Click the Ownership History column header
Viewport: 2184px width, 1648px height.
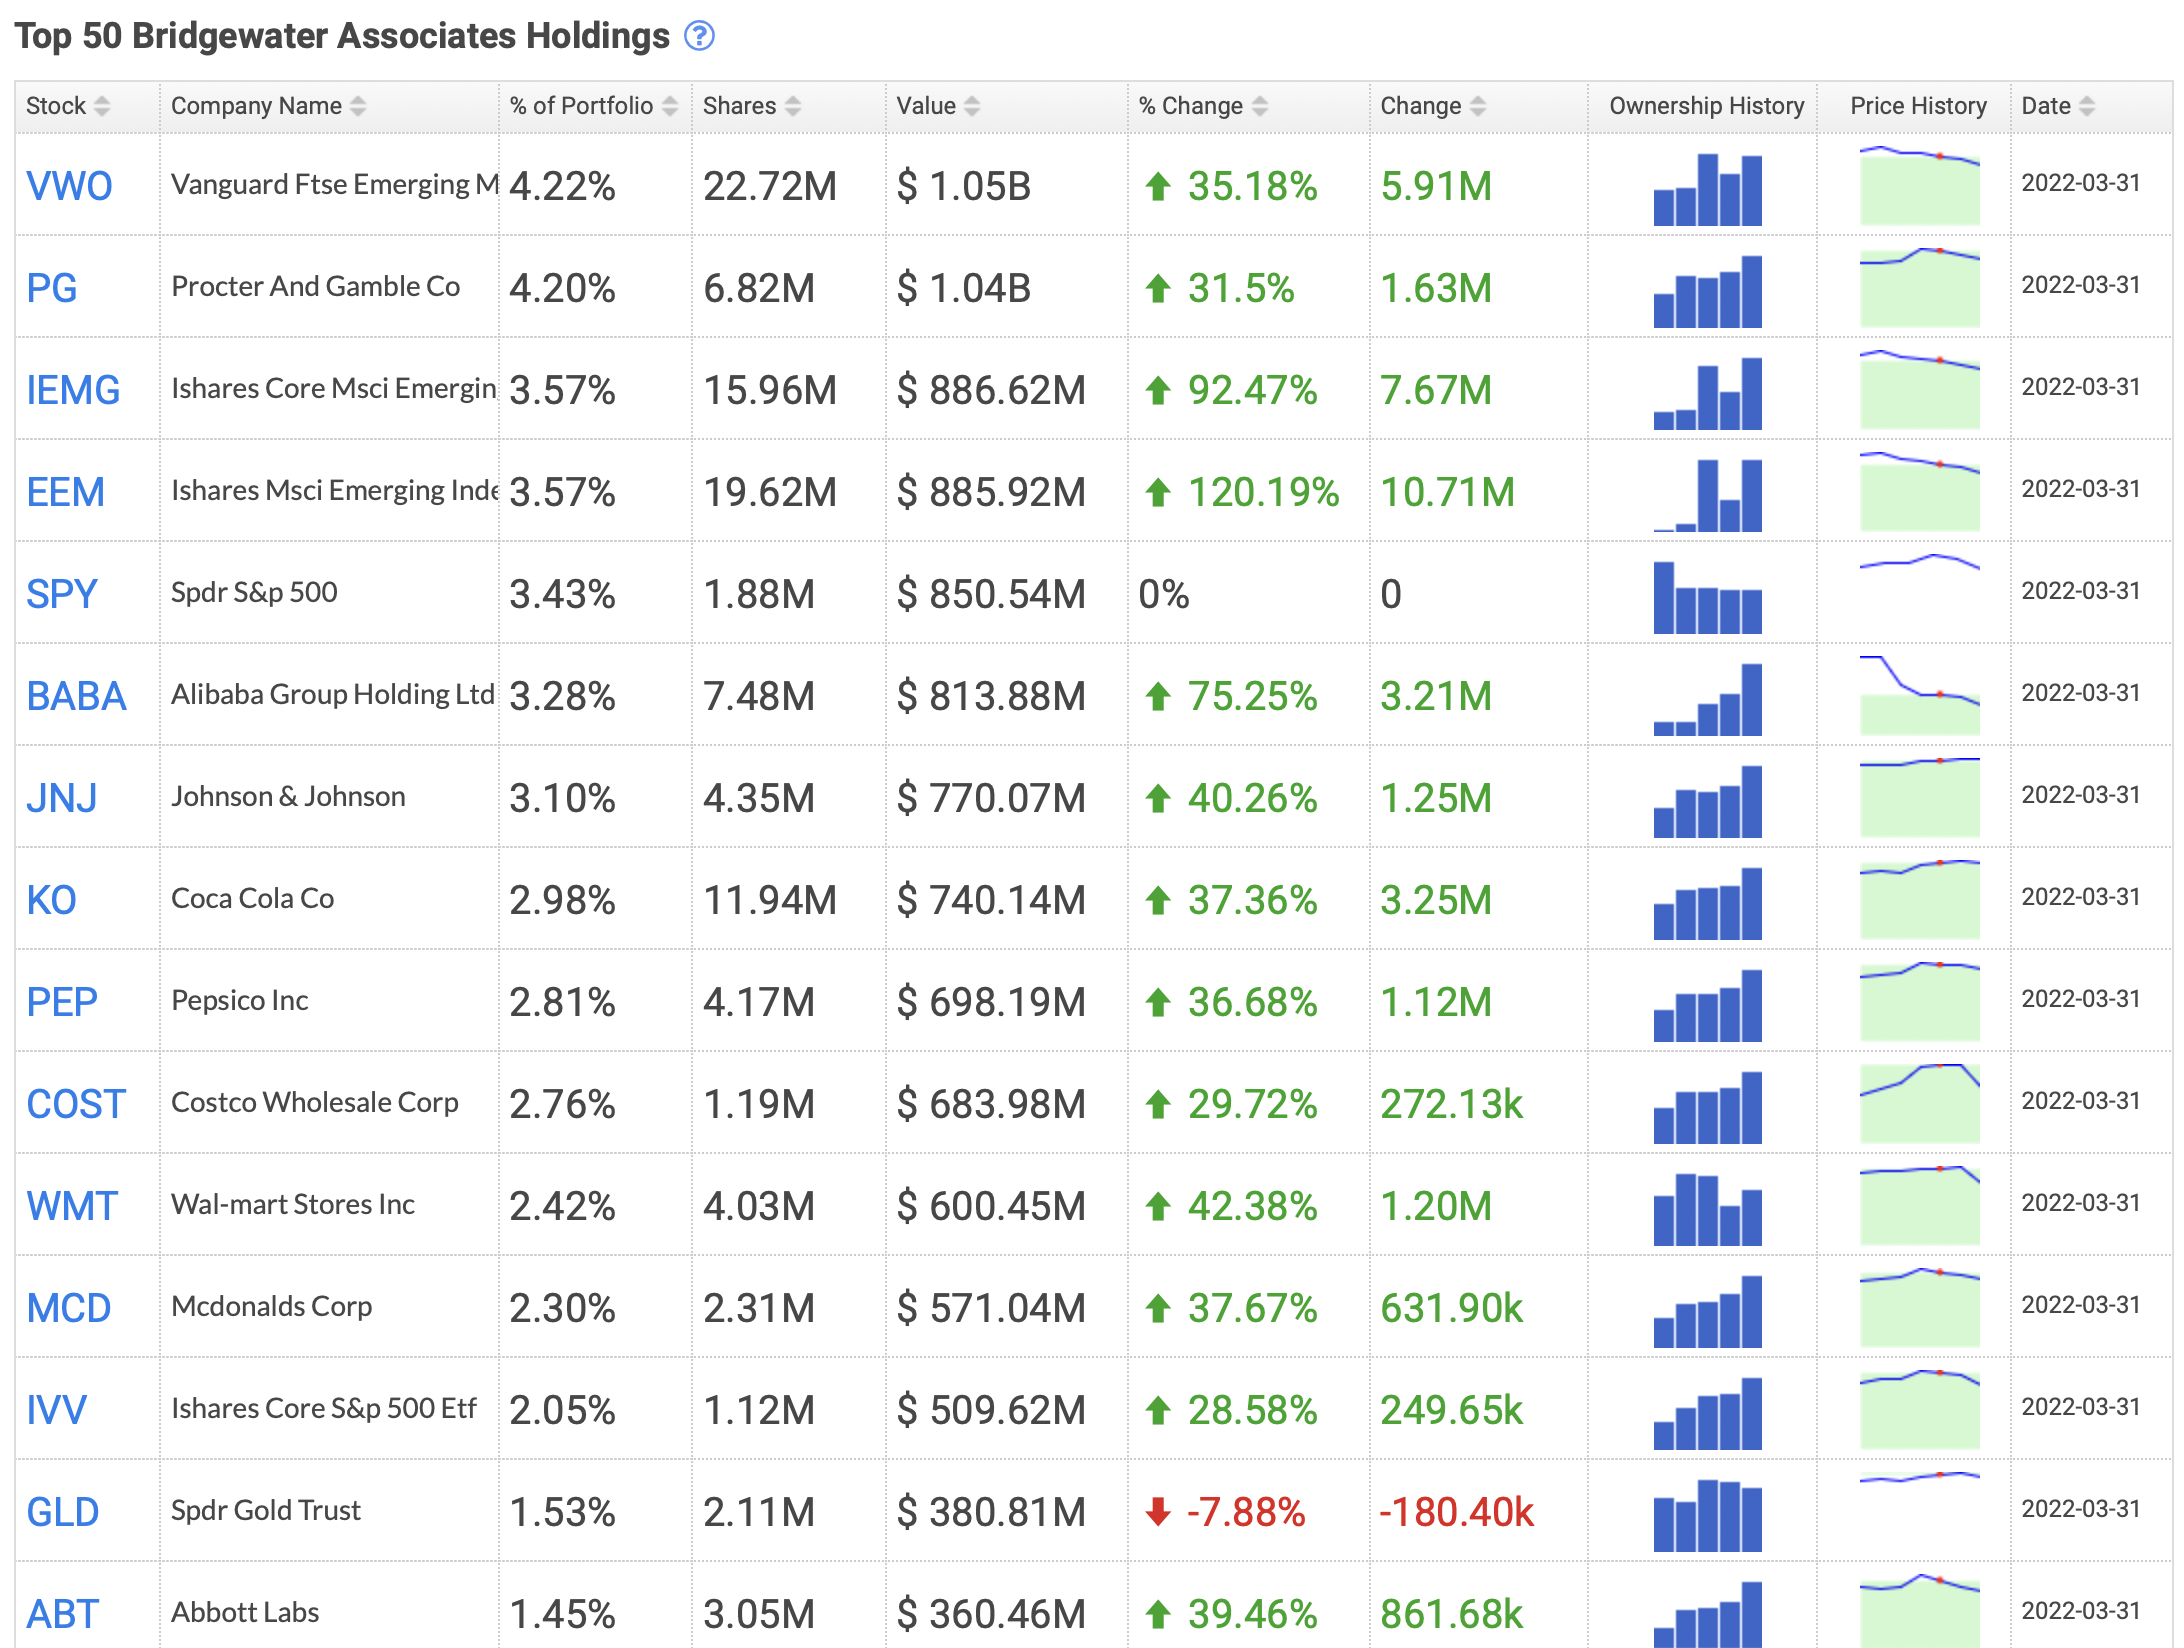tap(1706, 106)
